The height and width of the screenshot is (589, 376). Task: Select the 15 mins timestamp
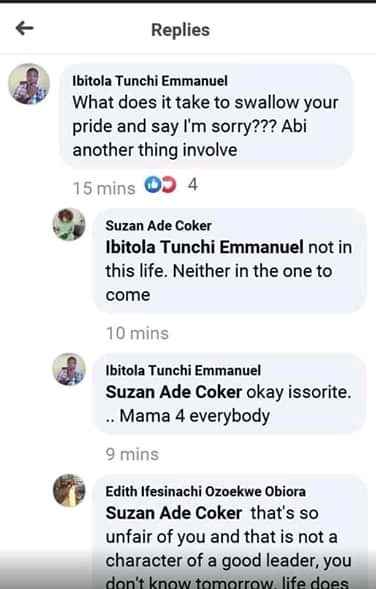coord(104,189)
